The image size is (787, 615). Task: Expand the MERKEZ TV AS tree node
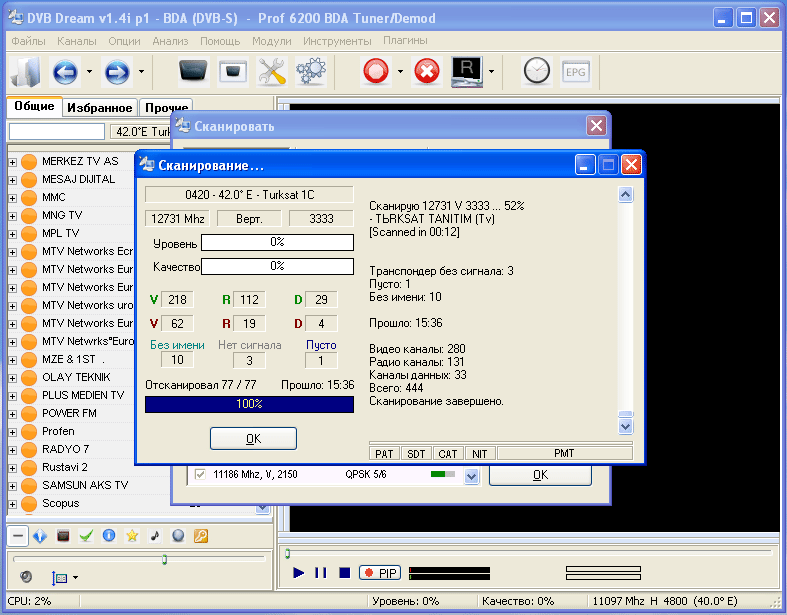(13, 162)
